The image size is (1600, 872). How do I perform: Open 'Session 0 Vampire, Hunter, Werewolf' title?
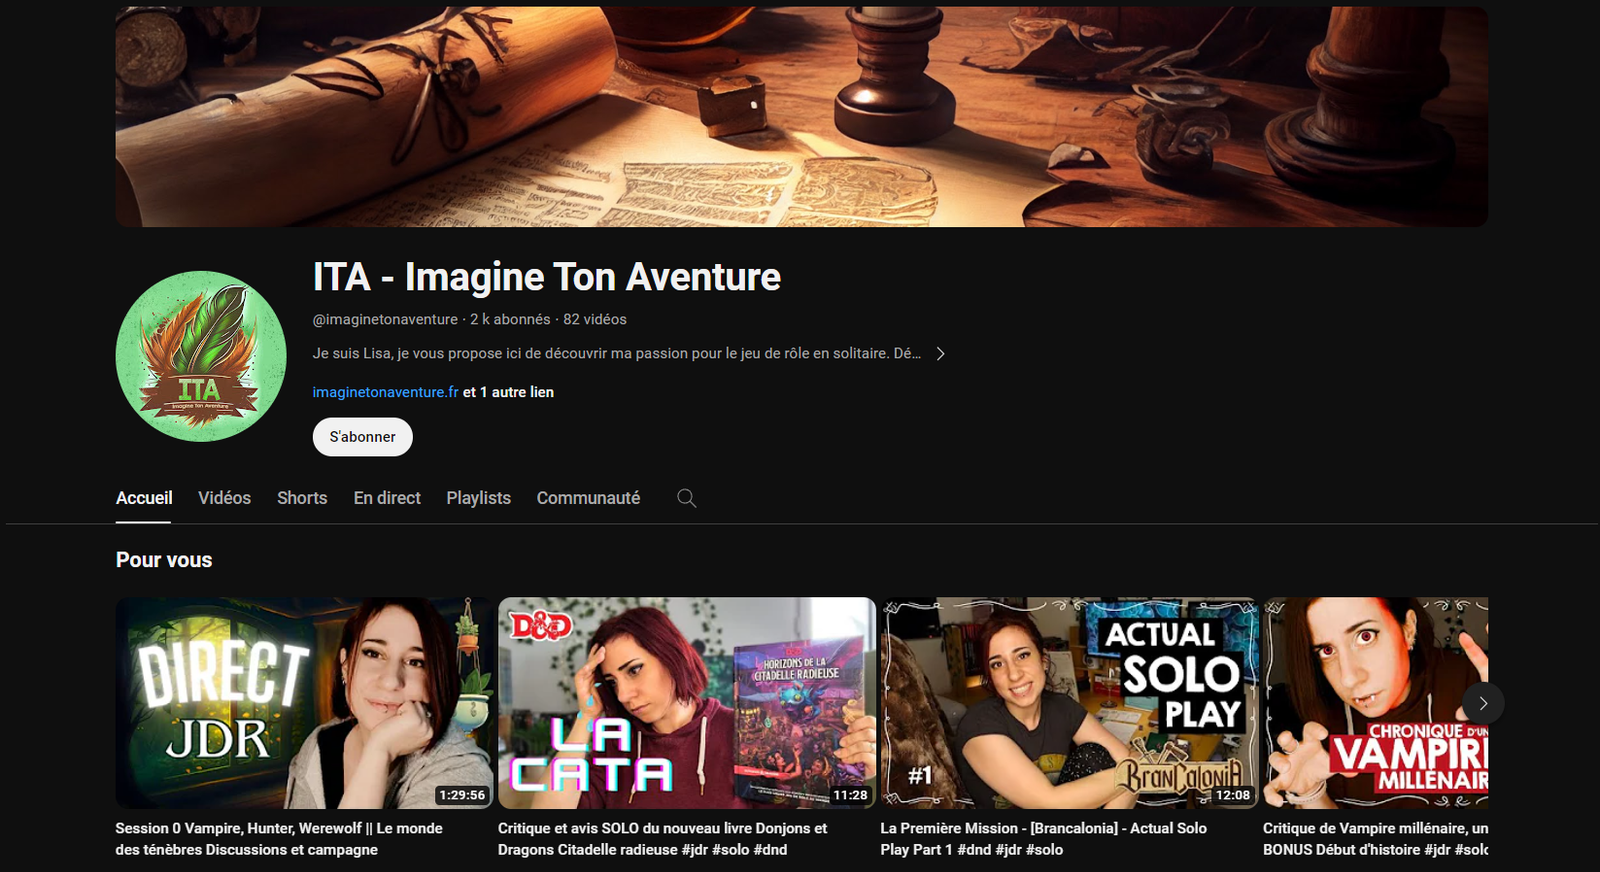point(279,839)
